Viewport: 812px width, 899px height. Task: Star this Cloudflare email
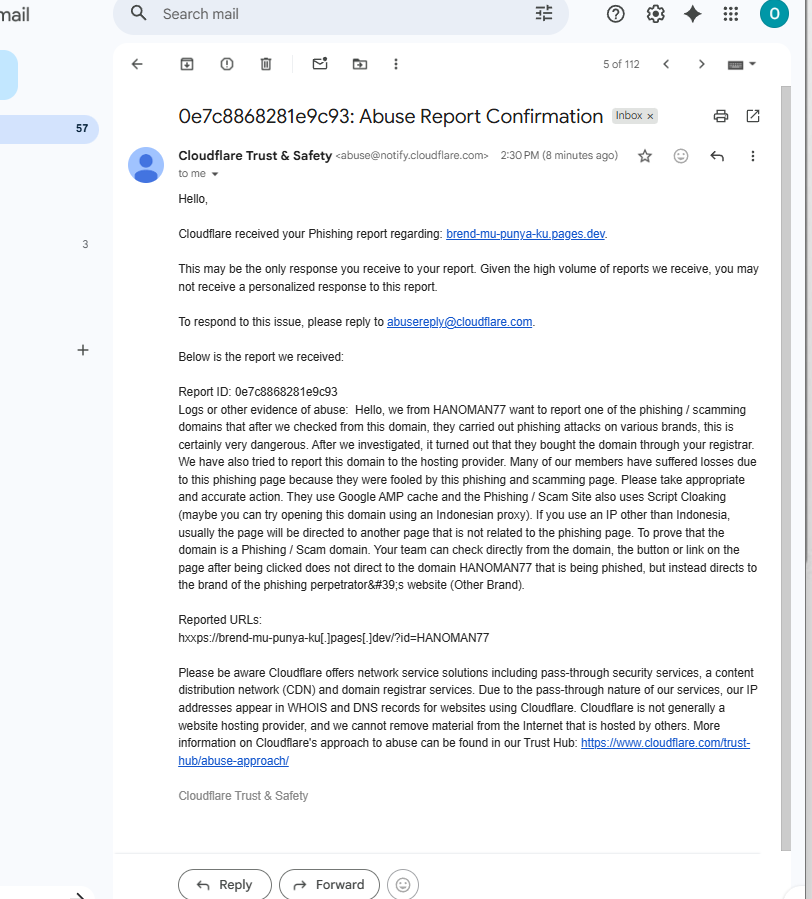(645, 156)
